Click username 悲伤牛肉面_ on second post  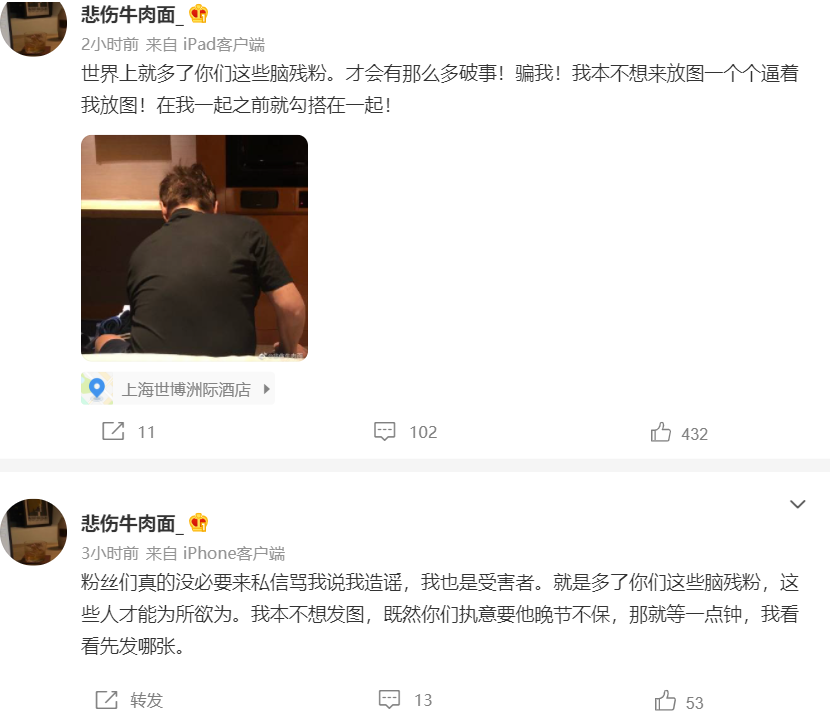click(132, 524)
